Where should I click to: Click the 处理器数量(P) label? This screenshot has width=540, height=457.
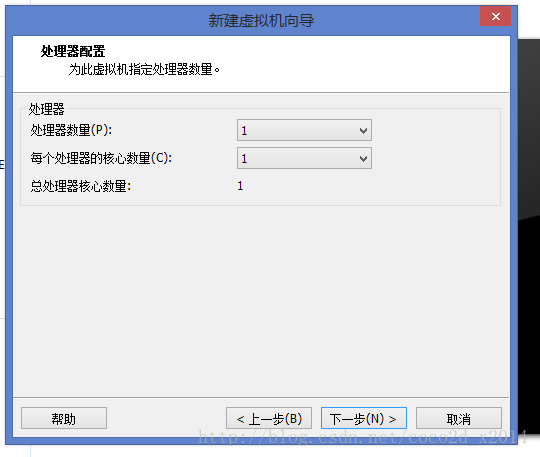(x=71, y=130)
